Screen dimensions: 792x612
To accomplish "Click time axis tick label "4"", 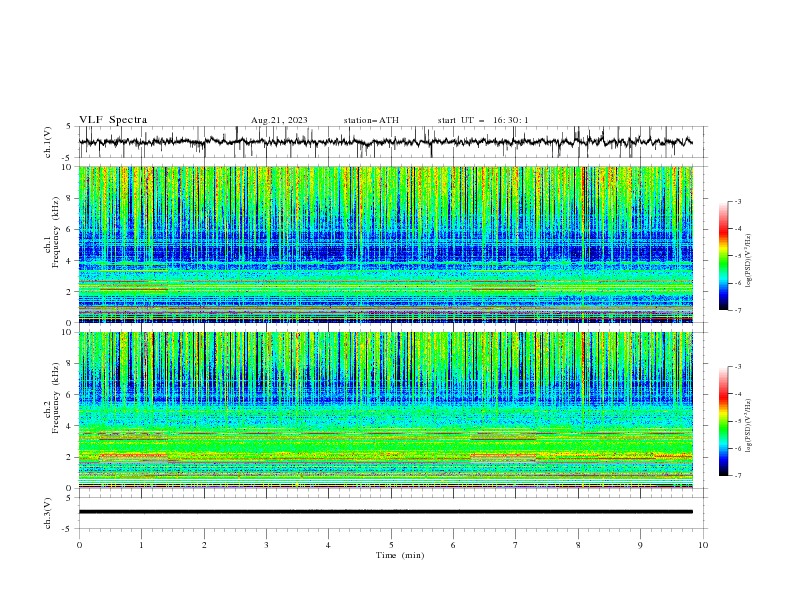I will (x=329, y=545).
